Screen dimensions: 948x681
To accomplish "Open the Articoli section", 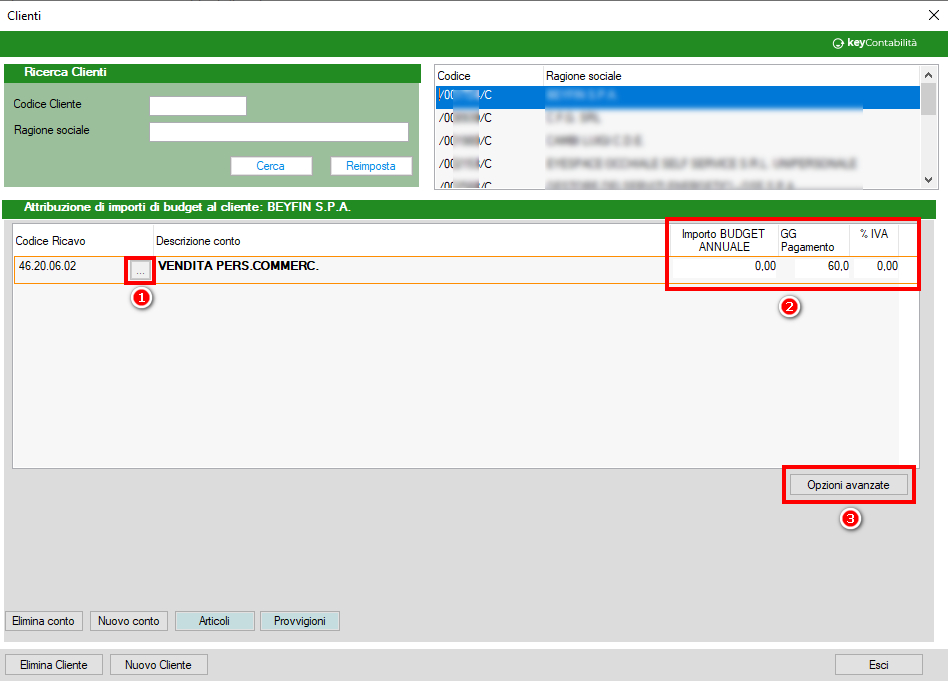I will tap(215, 621).
